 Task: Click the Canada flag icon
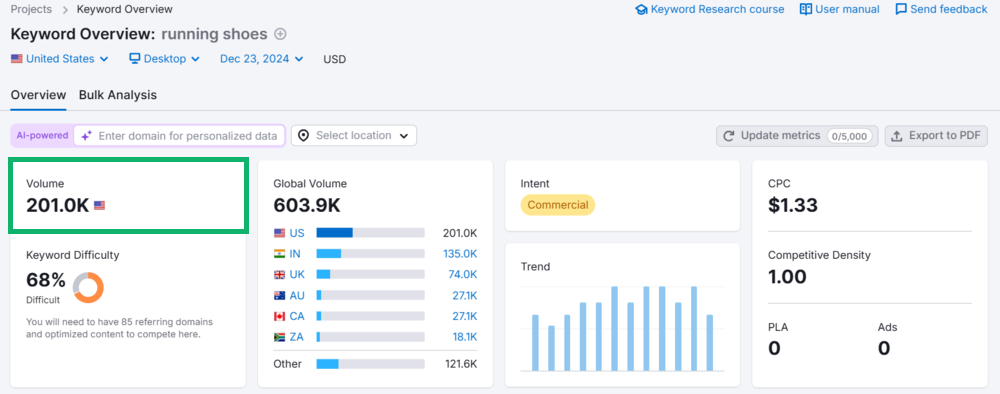coord(279,316)
